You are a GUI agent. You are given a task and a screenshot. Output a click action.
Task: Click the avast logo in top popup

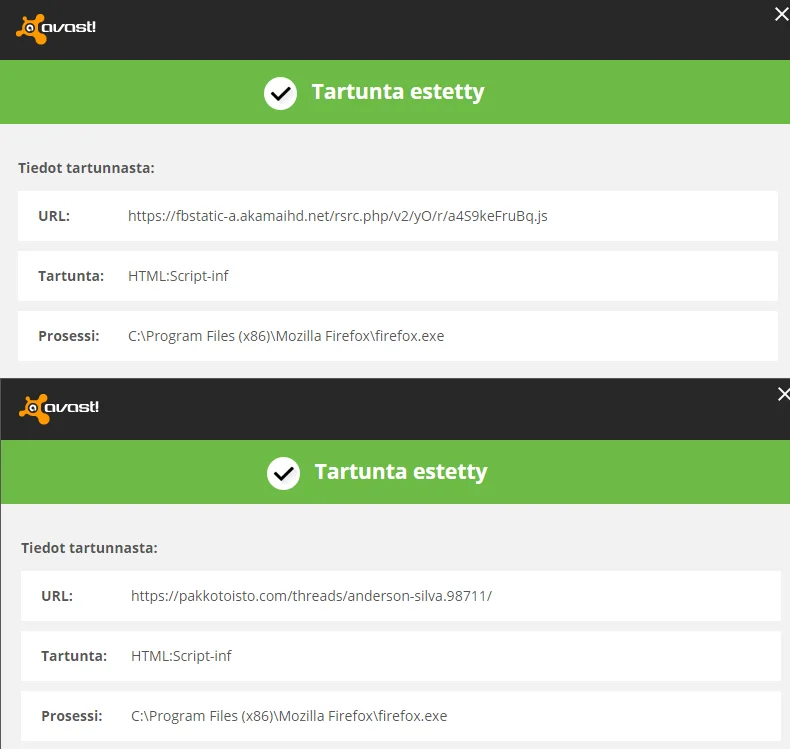[x=55, y=28]
